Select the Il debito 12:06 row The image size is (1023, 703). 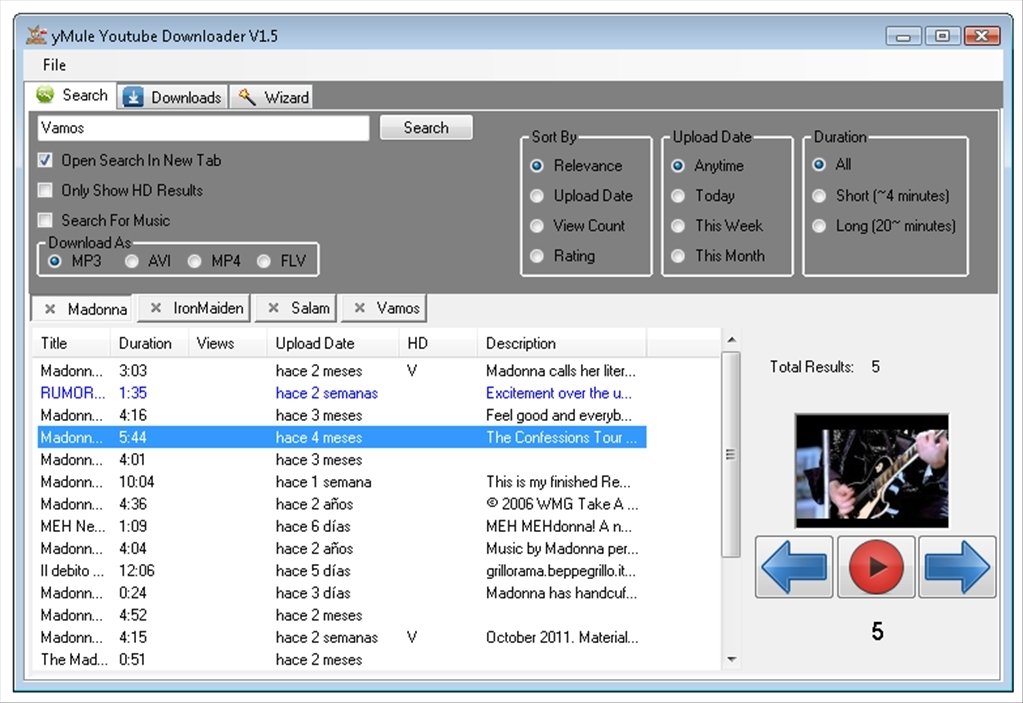pyautogui.click(x=342, y=571)
